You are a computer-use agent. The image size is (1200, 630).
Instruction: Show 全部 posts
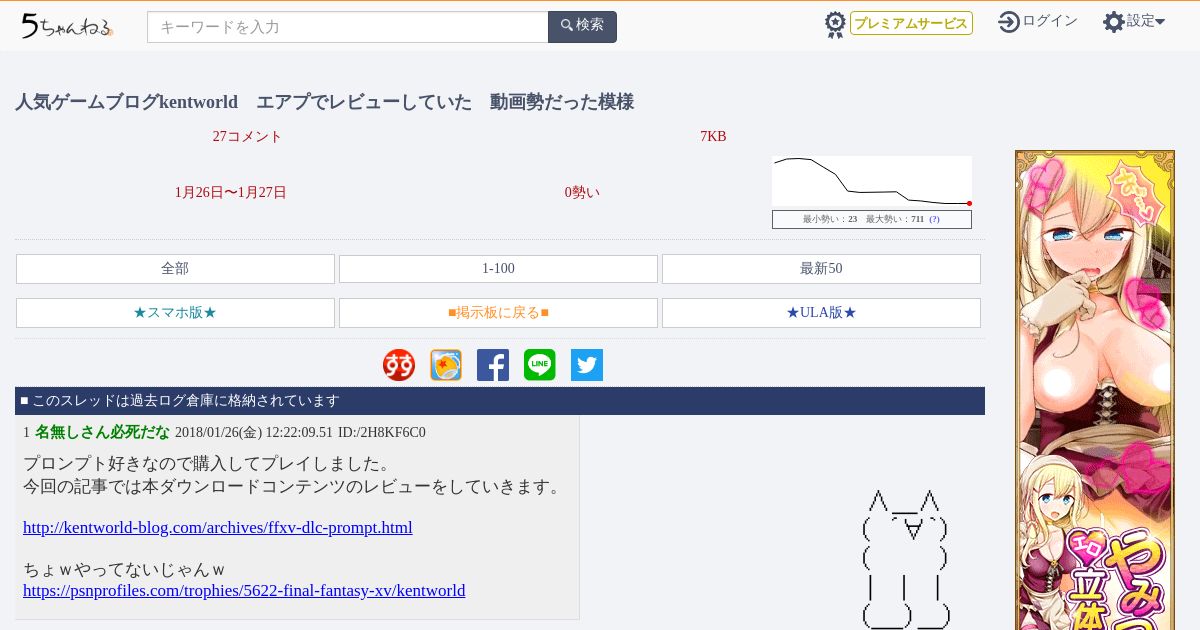pyautogui.click(x=175, y=269)
